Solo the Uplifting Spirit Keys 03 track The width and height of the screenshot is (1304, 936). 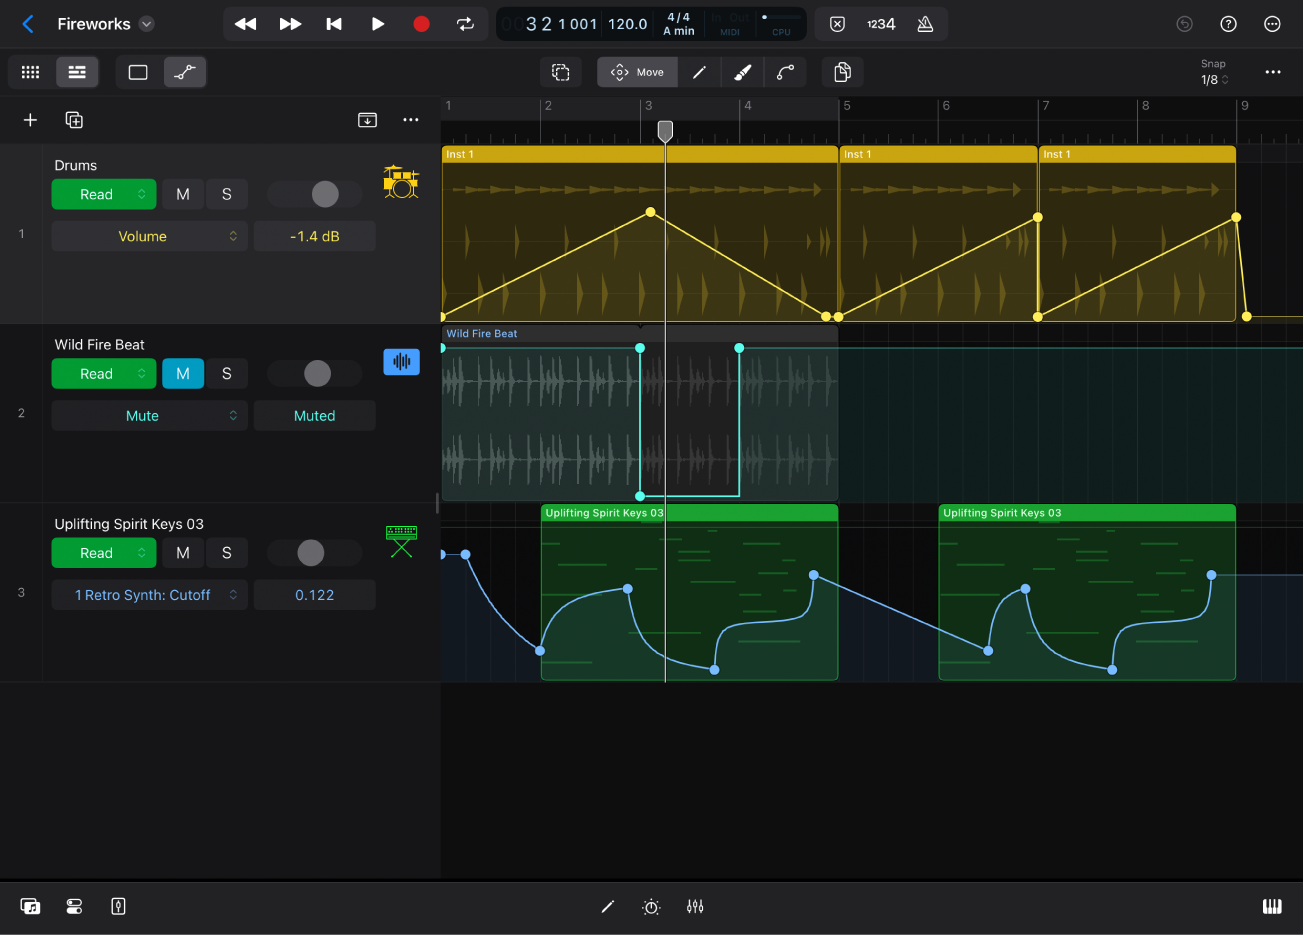click(227, 553)
